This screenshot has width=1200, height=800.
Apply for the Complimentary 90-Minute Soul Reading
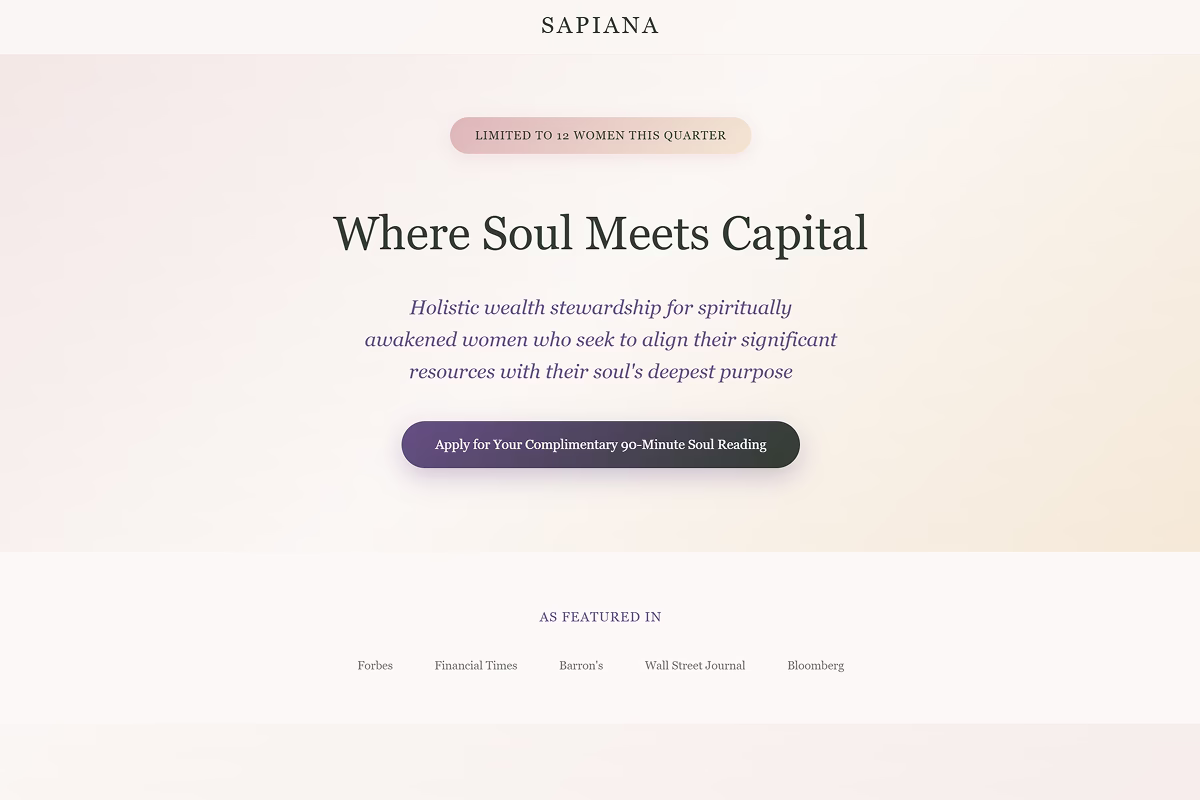pyautogui.click(x=600, y=444)
